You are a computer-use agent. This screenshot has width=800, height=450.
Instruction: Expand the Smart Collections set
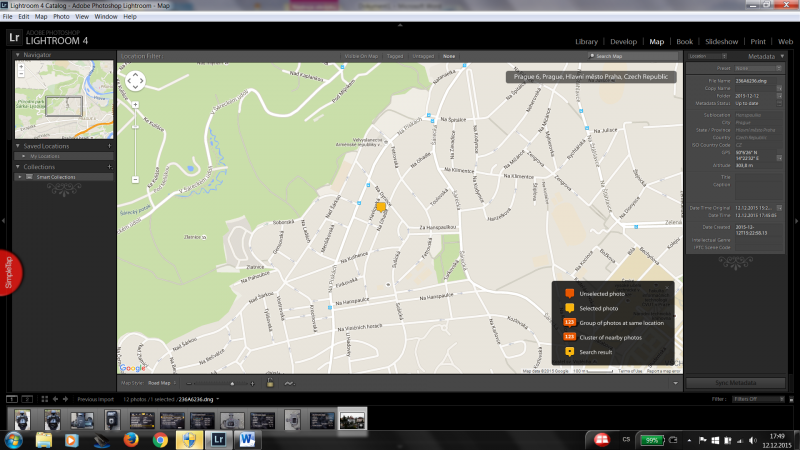[20, 177]
